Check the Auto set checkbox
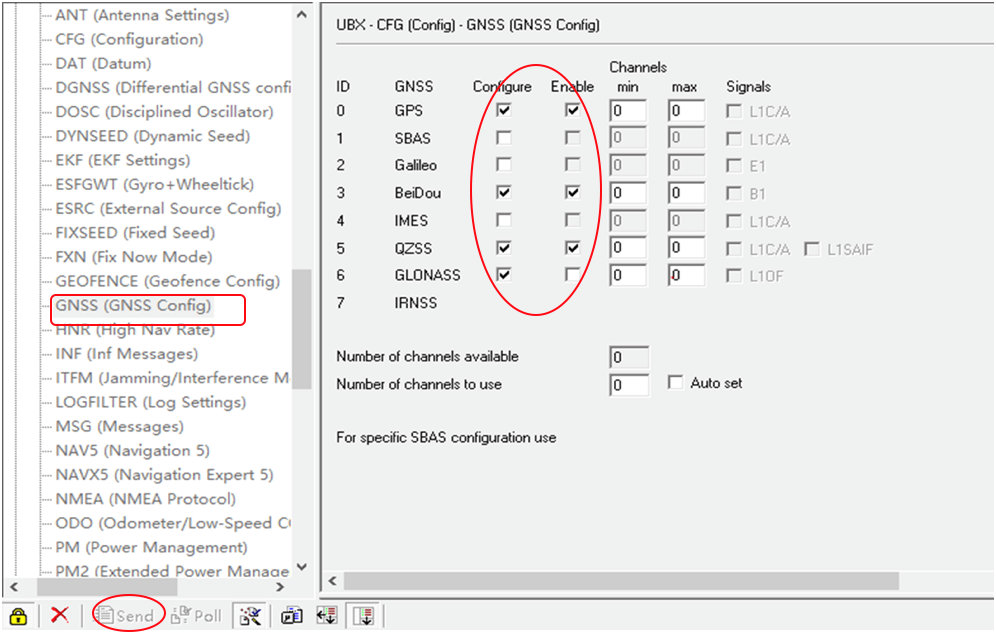Viewport: 996px width, 636px height. click(x=675, y=383)
